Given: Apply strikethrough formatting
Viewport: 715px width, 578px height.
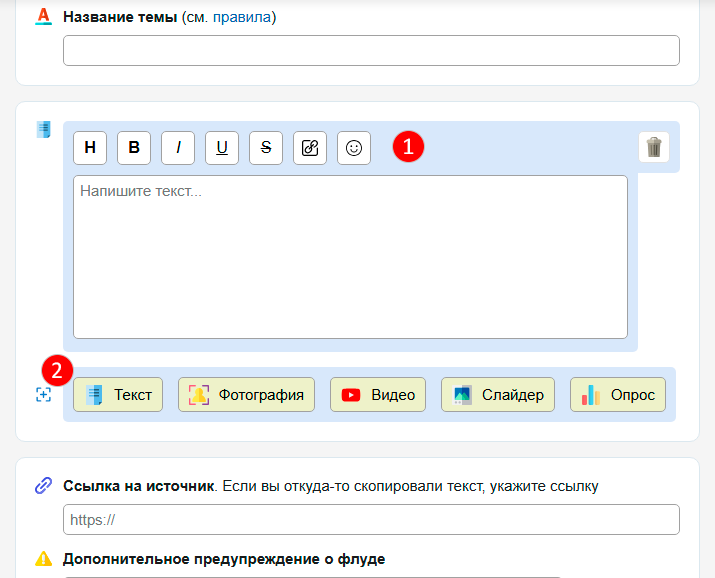Looking at the screenshot, I should (266, 147).
